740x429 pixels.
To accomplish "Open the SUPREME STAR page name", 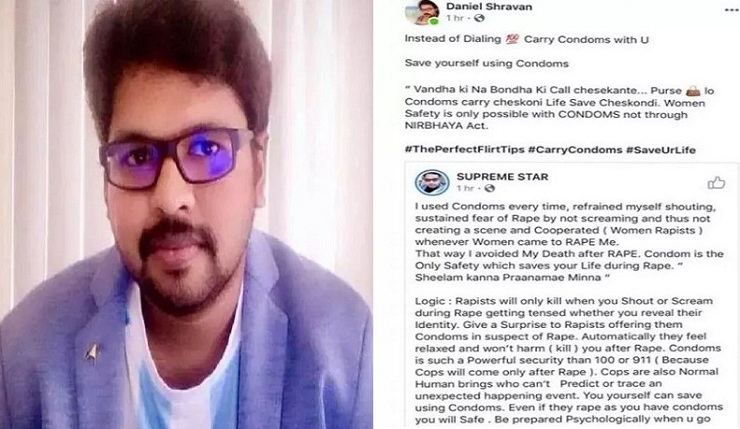I will [x=502, y=177].
